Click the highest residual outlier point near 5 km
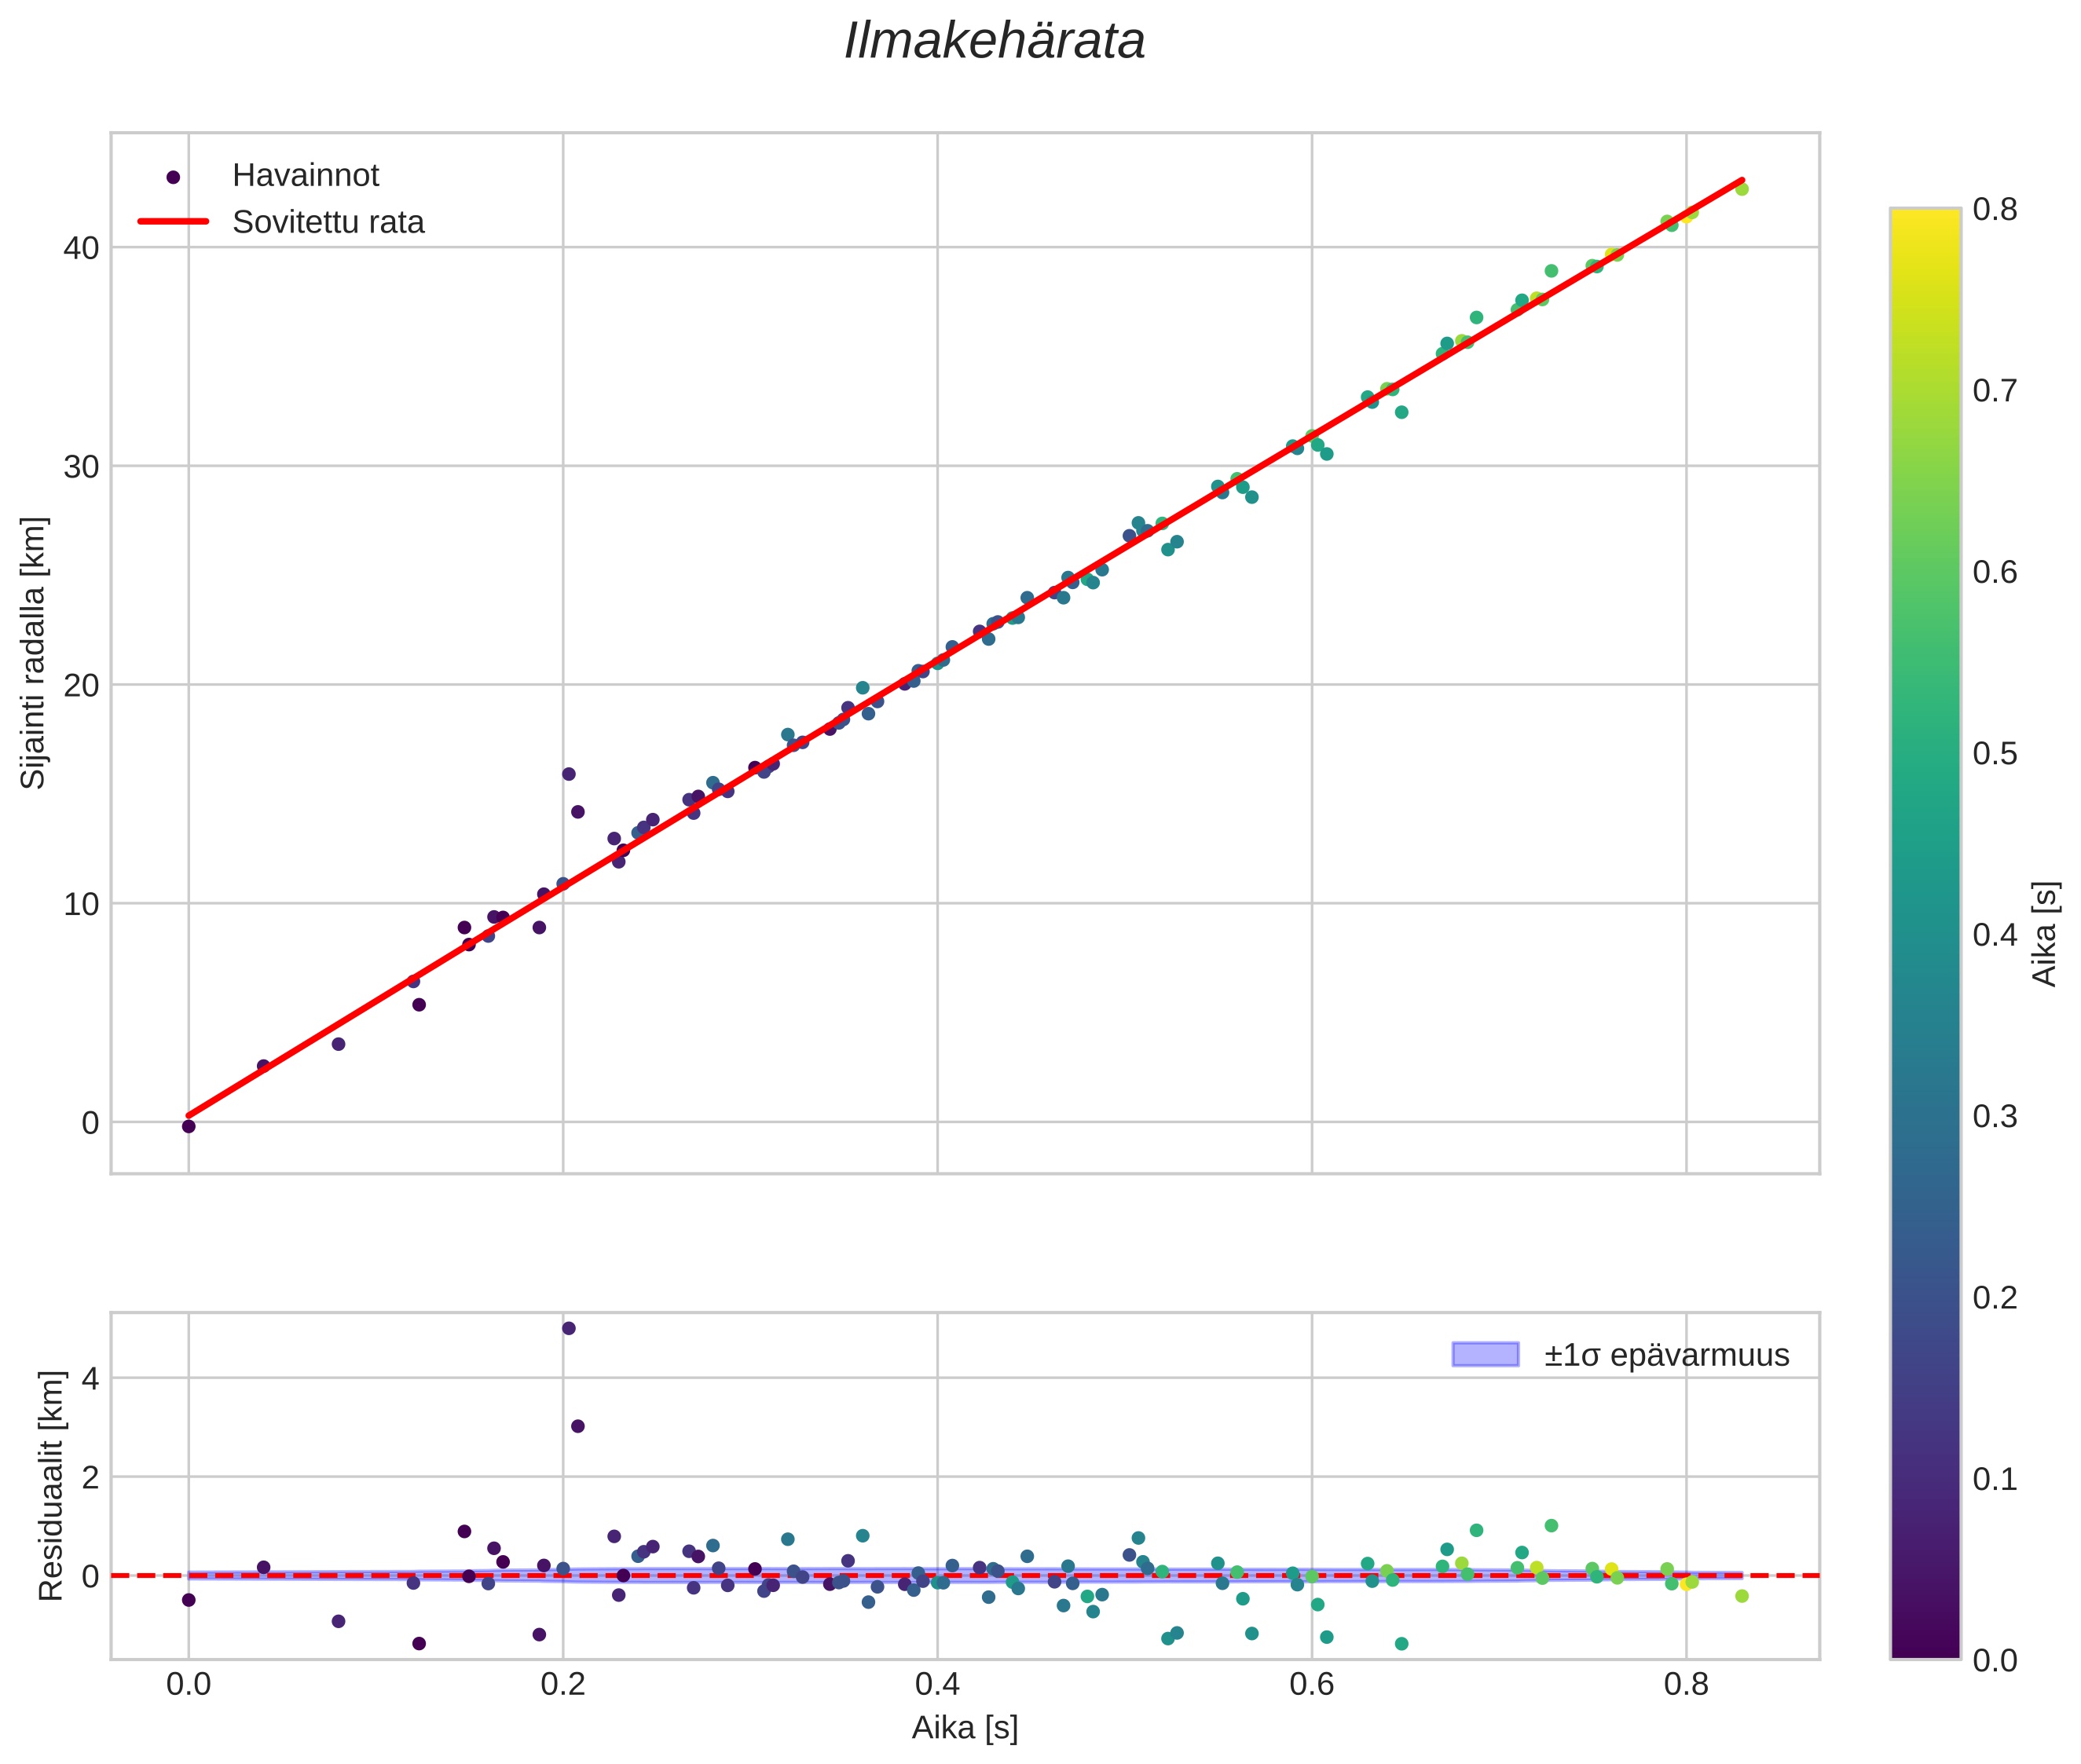 point(568,1328)
